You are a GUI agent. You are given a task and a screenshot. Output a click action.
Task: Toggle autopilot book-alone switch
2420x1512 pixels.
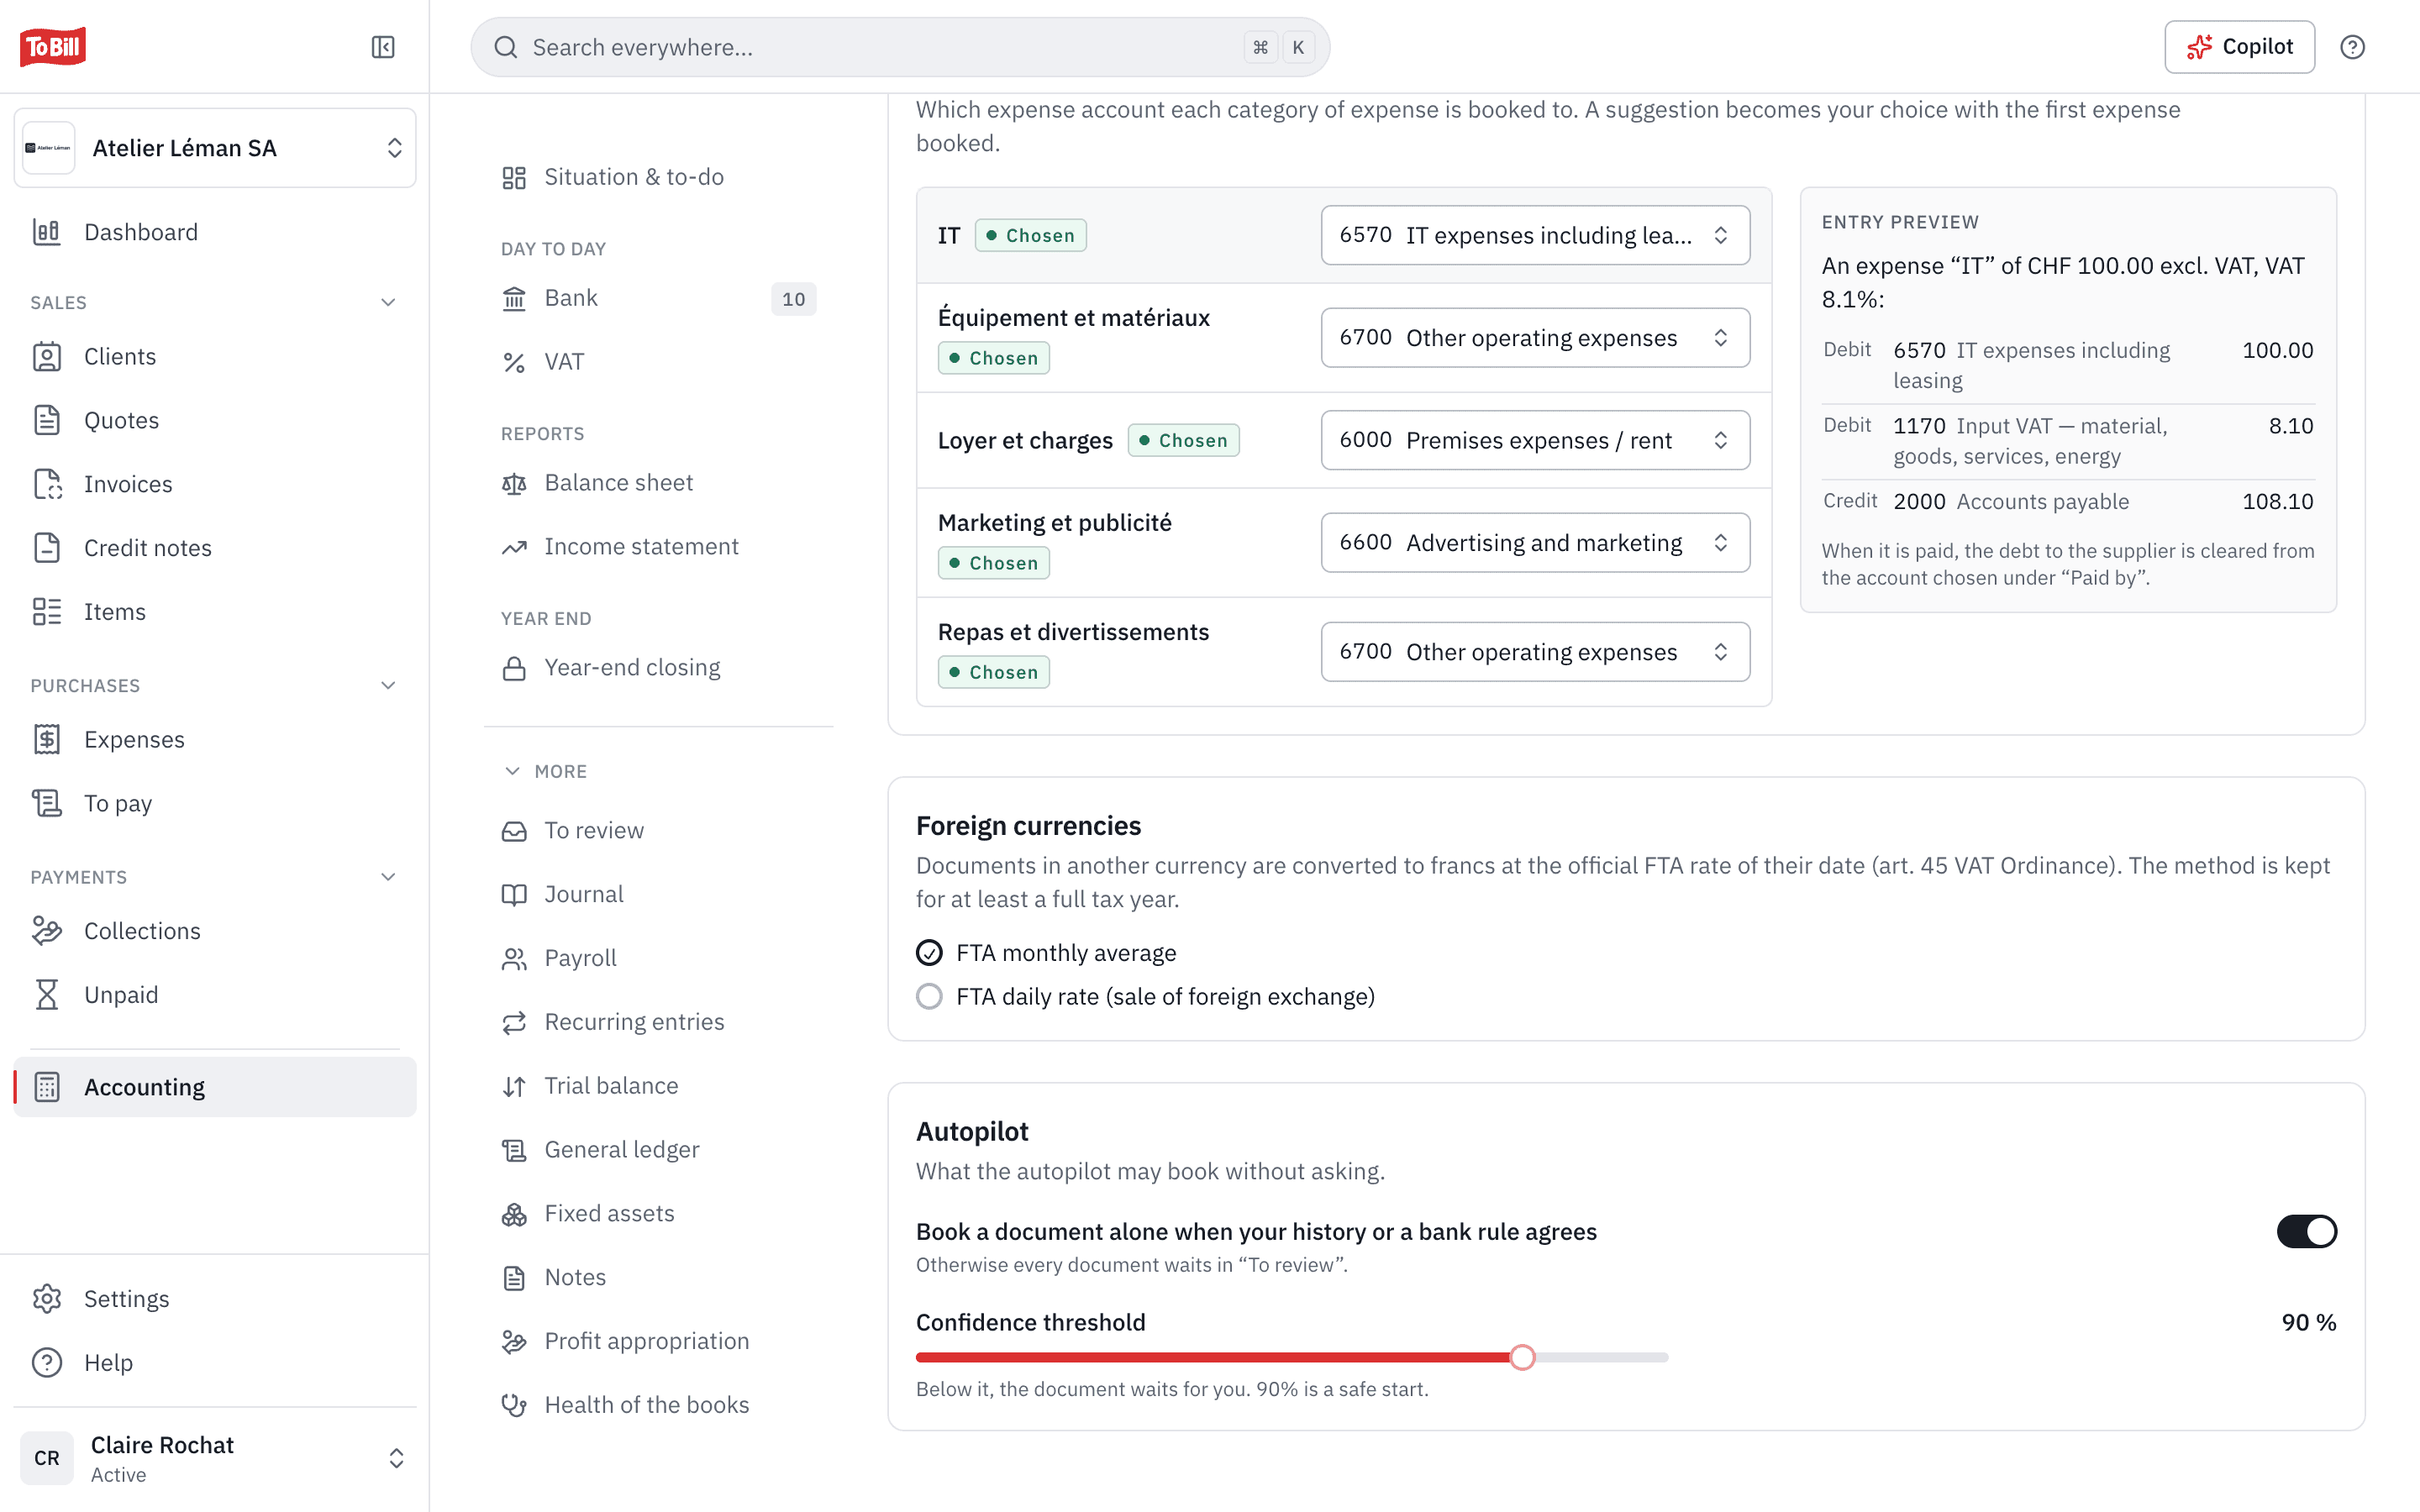coord(2306,1231)
